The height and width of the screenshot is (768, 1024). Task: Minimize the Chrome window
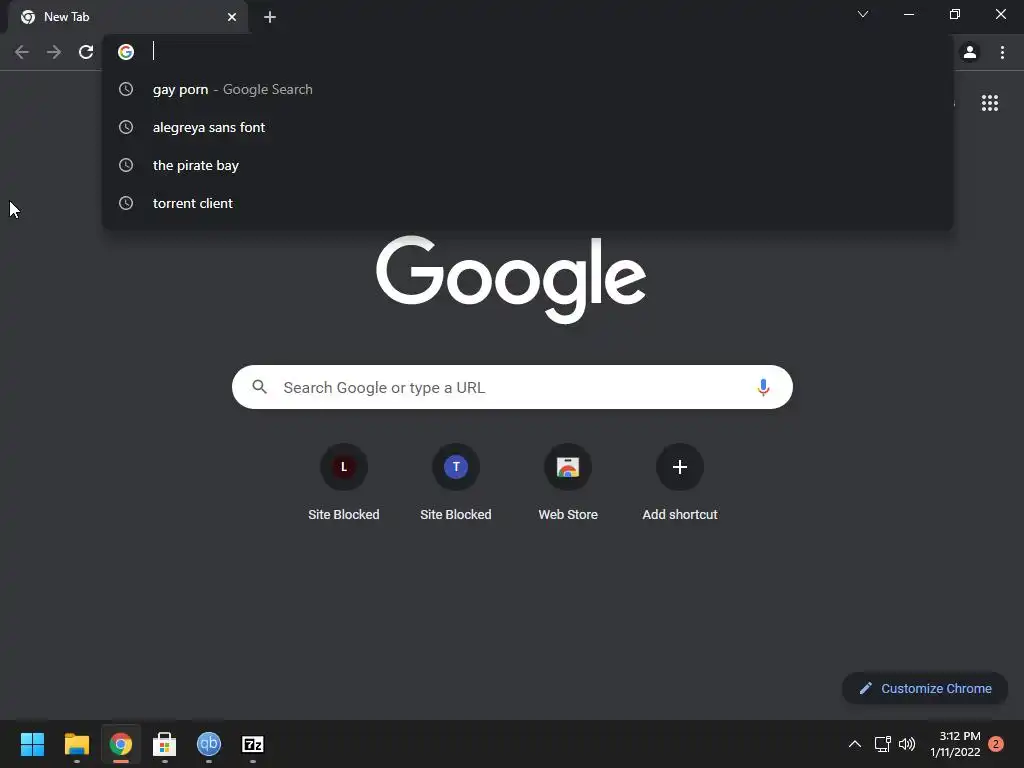click(x=908, y=14)
